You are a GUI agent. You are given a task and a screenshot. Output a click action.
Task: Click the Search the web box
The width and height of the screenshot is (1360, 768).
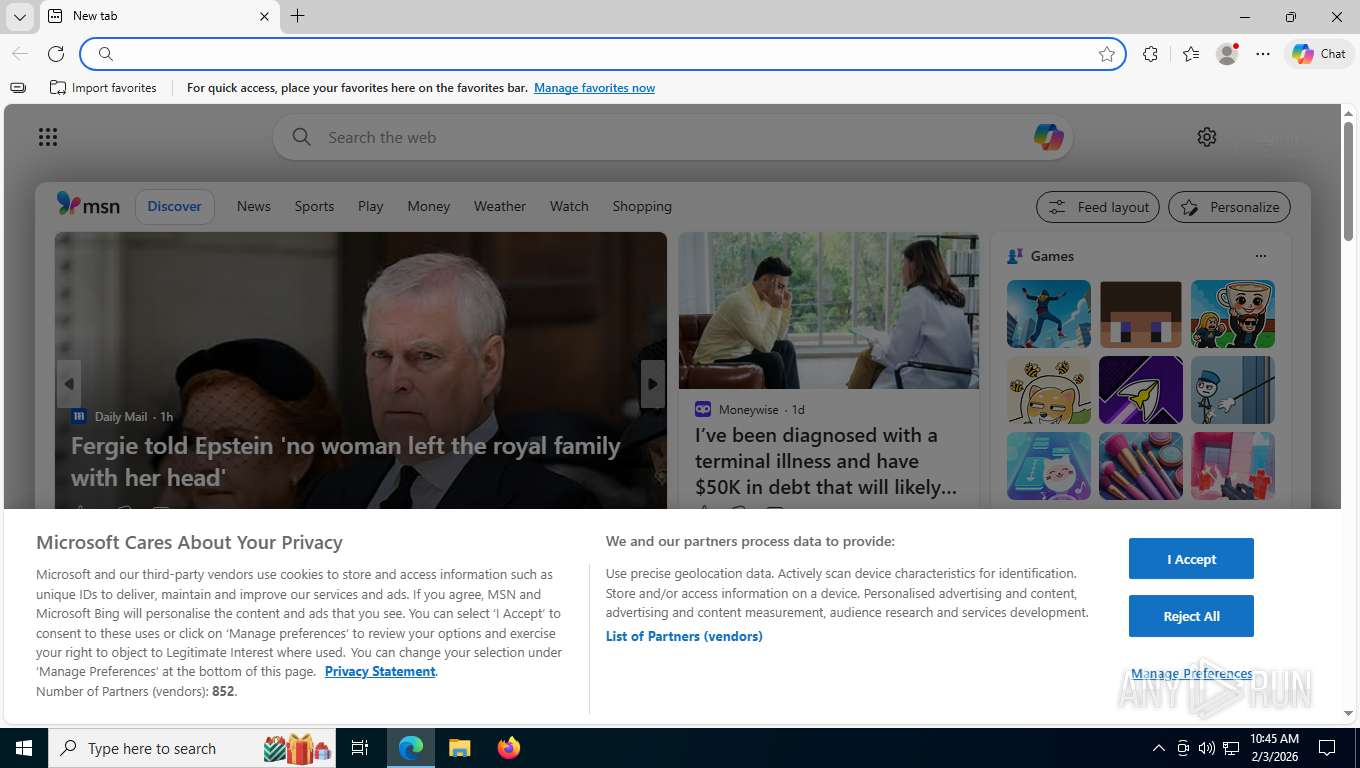[672, 137]
